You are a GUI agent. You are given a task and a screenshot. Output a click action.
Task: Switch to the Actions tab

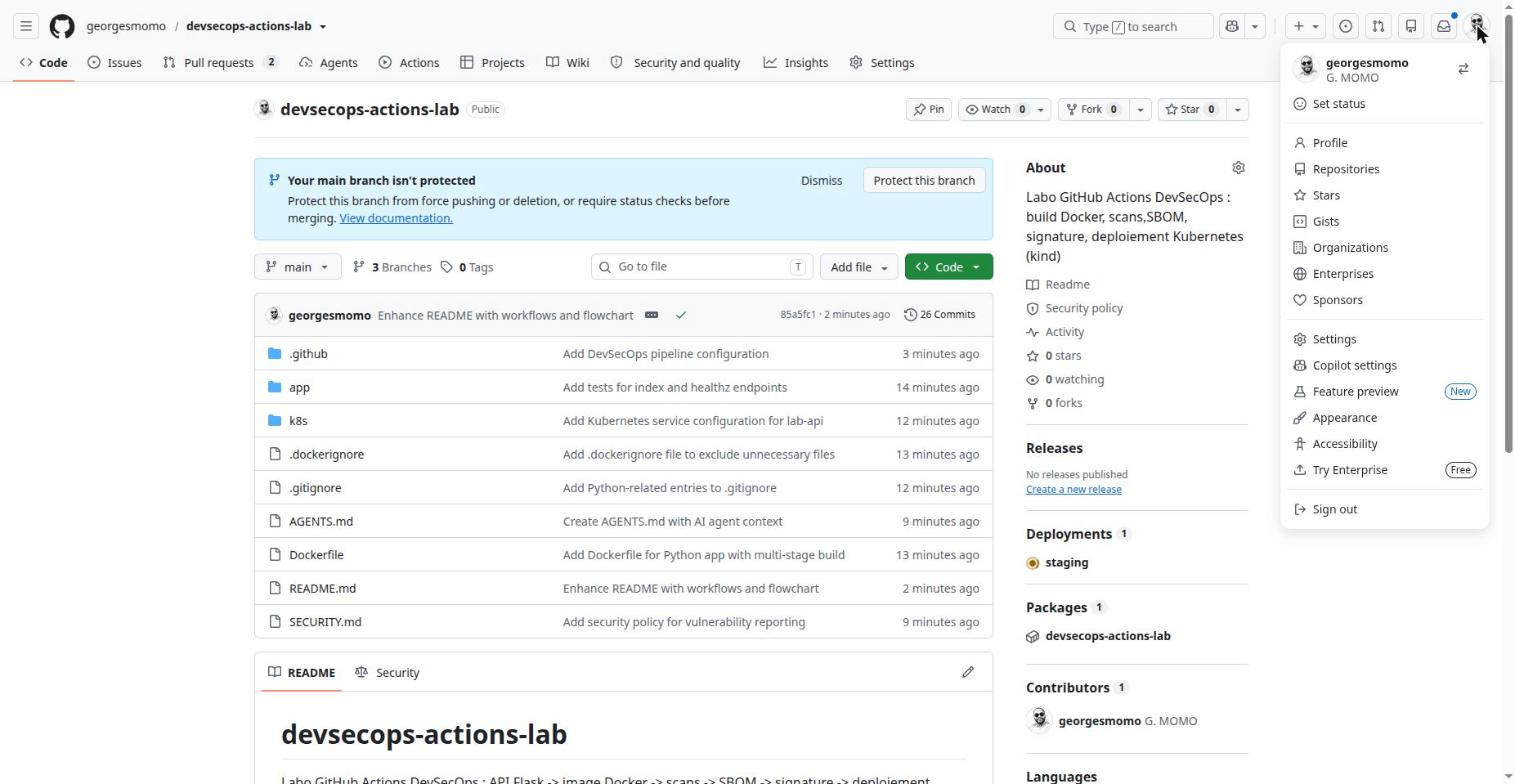[x=409, y=62]
